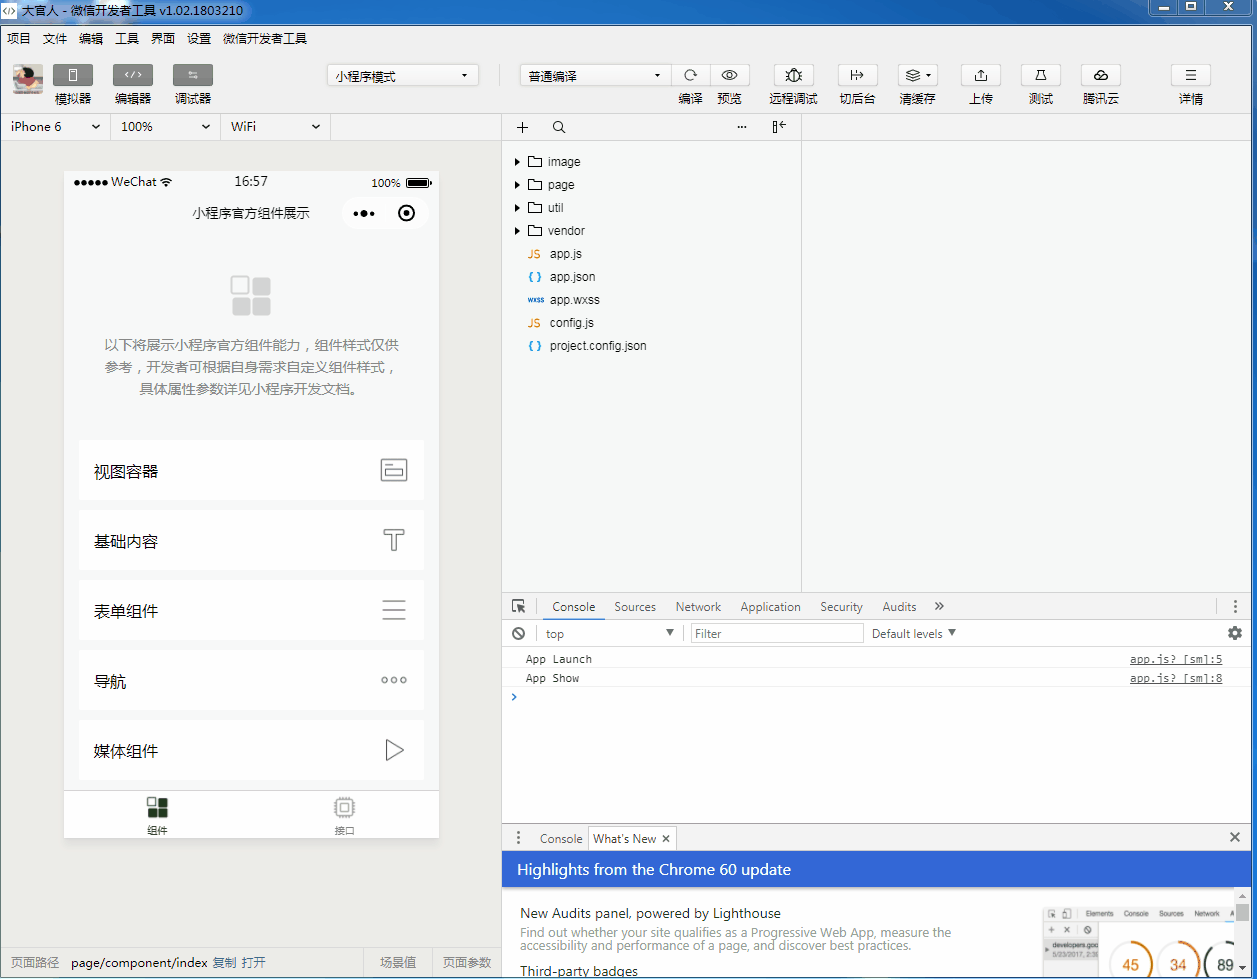Open the WiFi network dropdown
The image size is (1257, 979).
[275, 127]
